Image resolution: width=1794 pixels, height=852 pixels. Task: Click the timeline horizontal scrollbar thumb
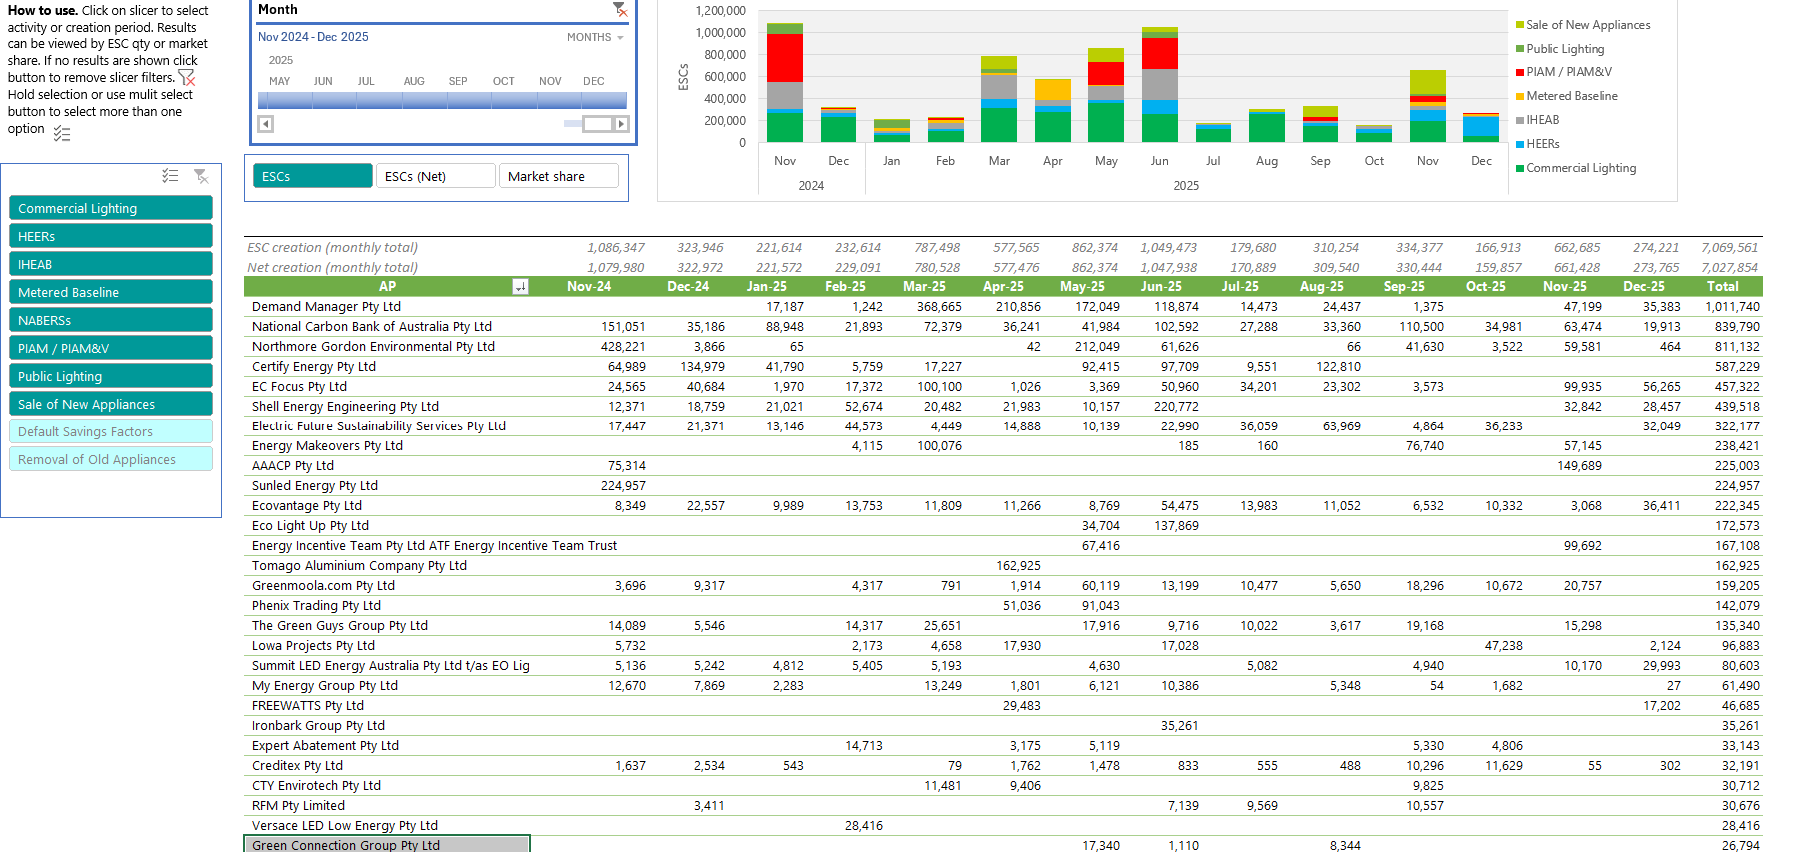pyautogui.click(x=597, y=124)
